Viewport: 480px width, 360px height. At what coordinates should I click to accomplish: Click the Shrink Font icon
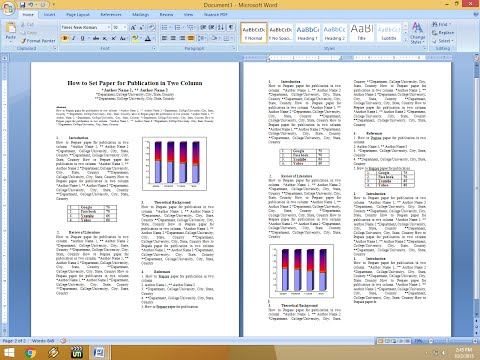click(x=141, y=27)
